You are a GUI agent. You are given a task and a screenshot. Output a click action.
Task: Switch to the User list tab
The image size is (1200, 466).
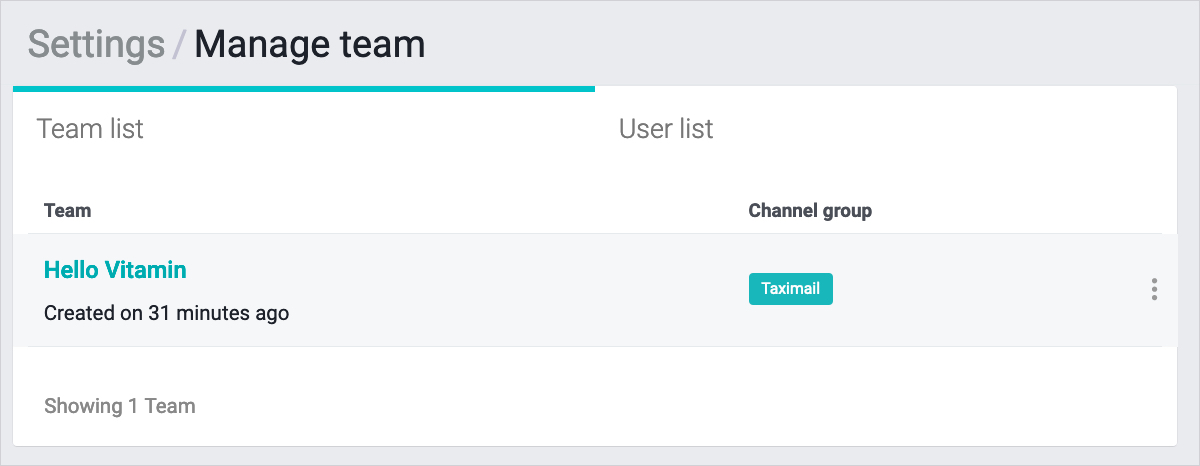pyautogui.click(x=666, y=129)
